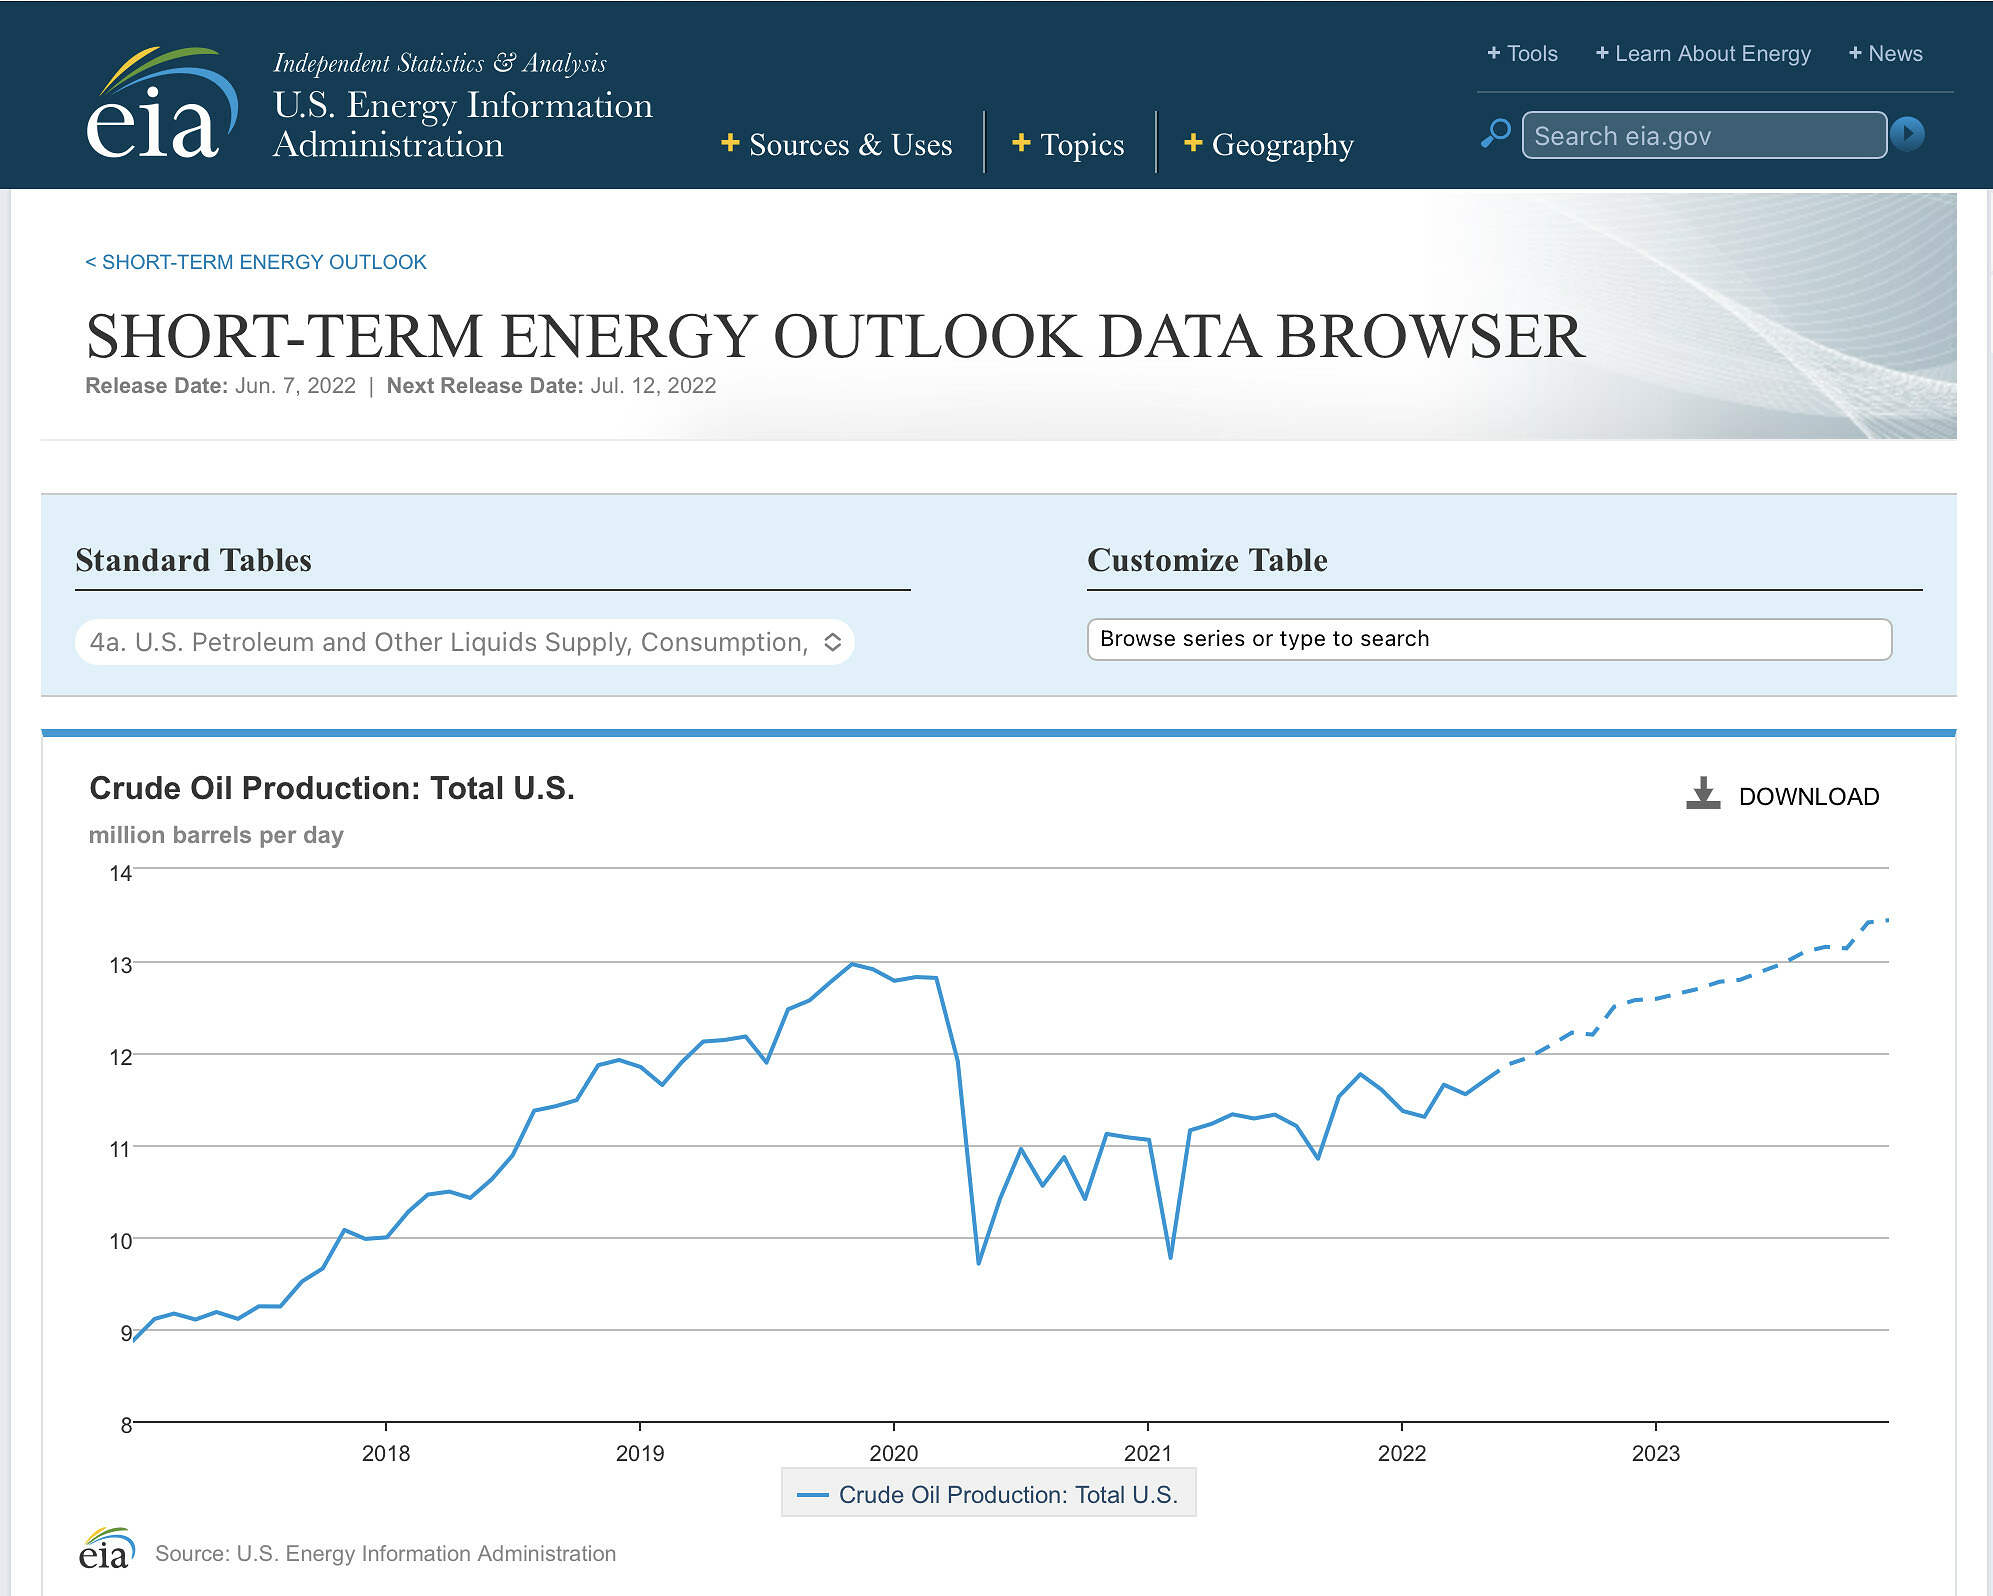This screenshot has width=1993, height=1596.
Task: Toggle Crude Oil Production legend series
Action: coord(1007,1494)
